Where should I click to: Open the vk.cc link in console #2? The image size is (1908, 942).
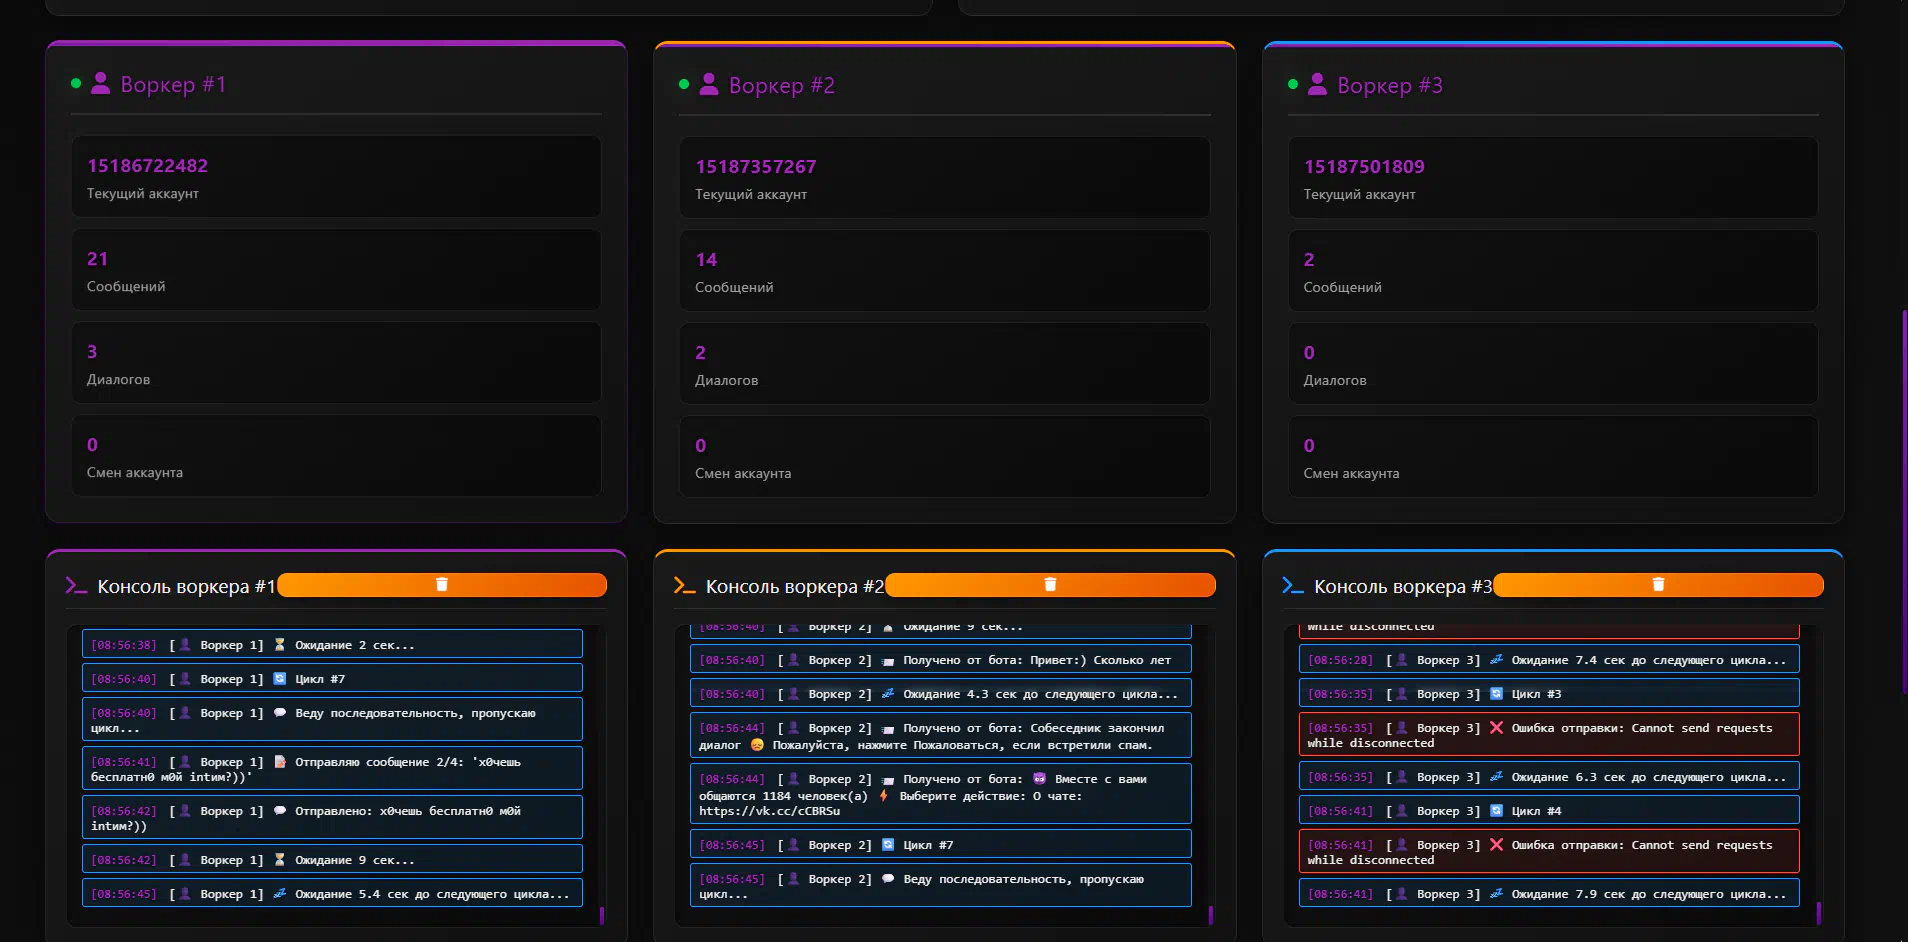(x=769, y=811)
